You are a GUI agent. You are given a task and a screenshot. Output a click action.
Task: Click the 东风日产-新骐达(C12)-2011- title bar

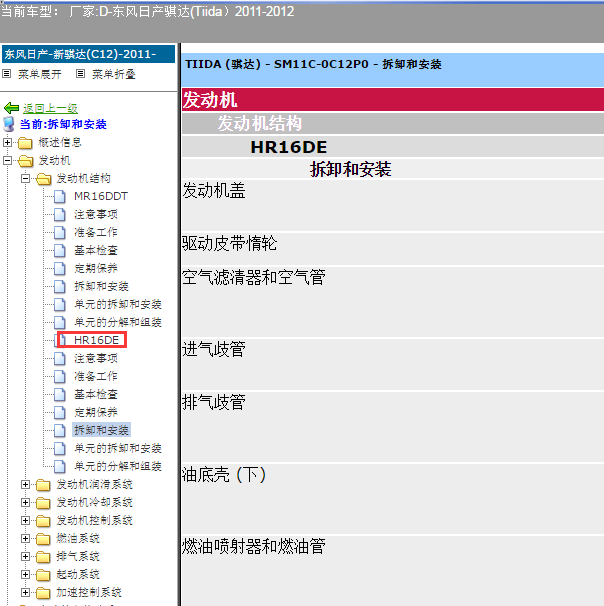coord(88,54)
